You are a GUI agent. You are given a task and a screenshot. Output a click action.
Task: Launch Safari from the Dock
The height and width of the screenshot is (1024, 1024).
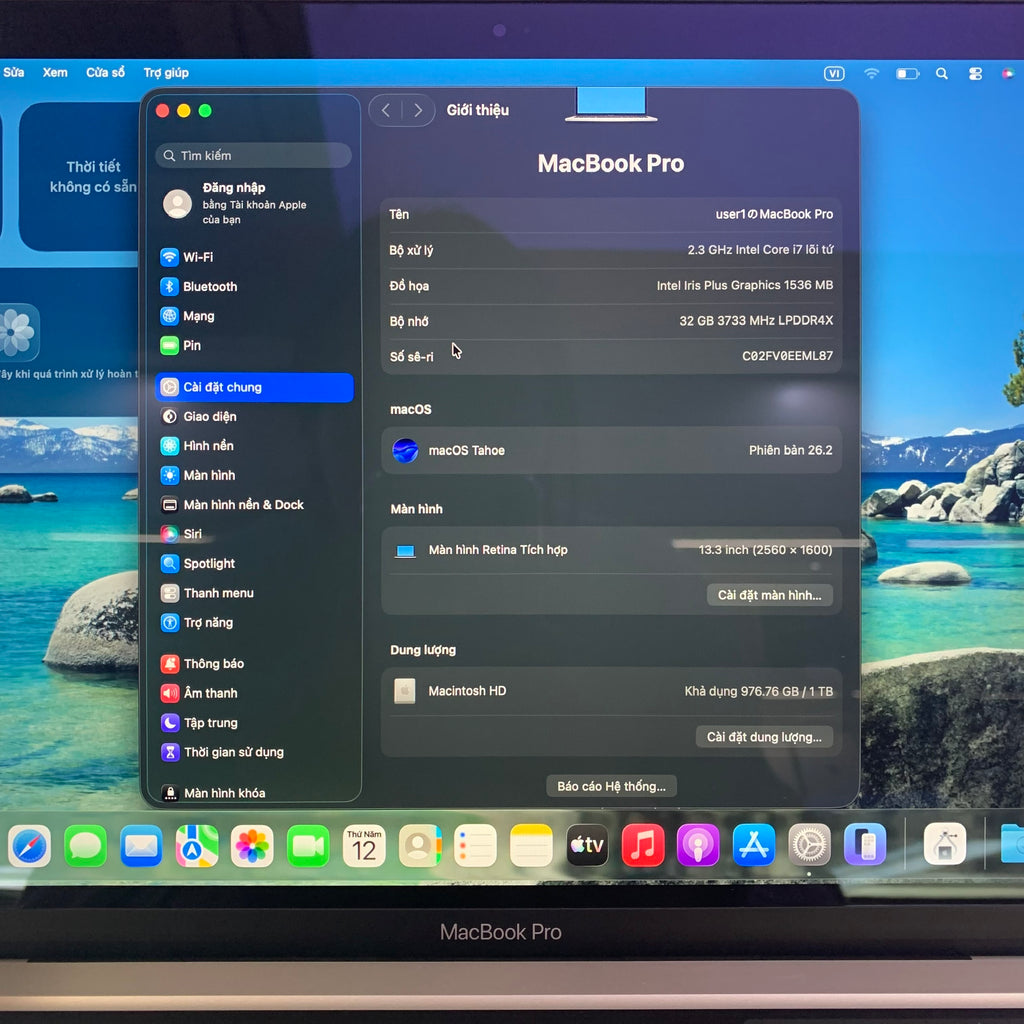point(30,847)
